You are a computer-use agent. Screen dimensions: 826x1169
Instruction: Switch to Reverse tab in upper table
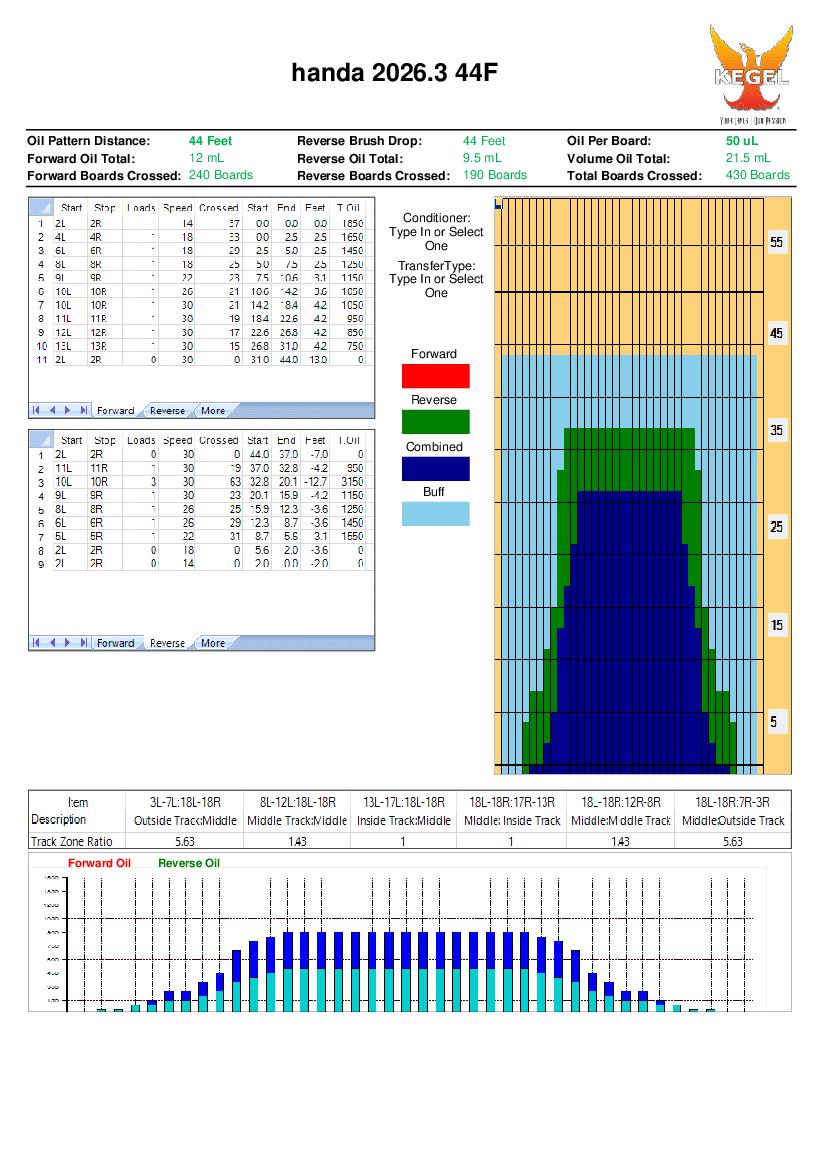point(167,410)
